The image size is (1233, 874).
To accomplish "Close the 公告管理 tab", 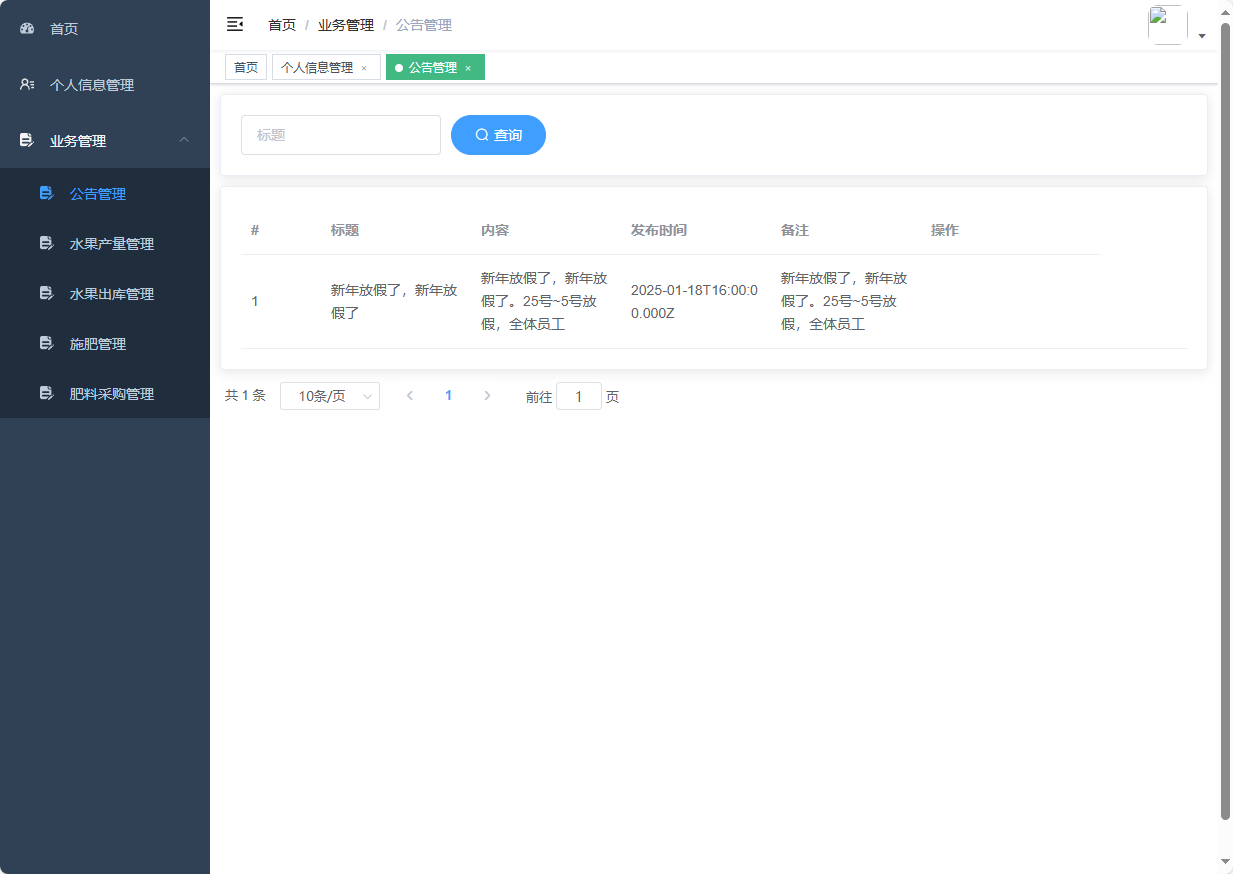I will click(467, 67).
